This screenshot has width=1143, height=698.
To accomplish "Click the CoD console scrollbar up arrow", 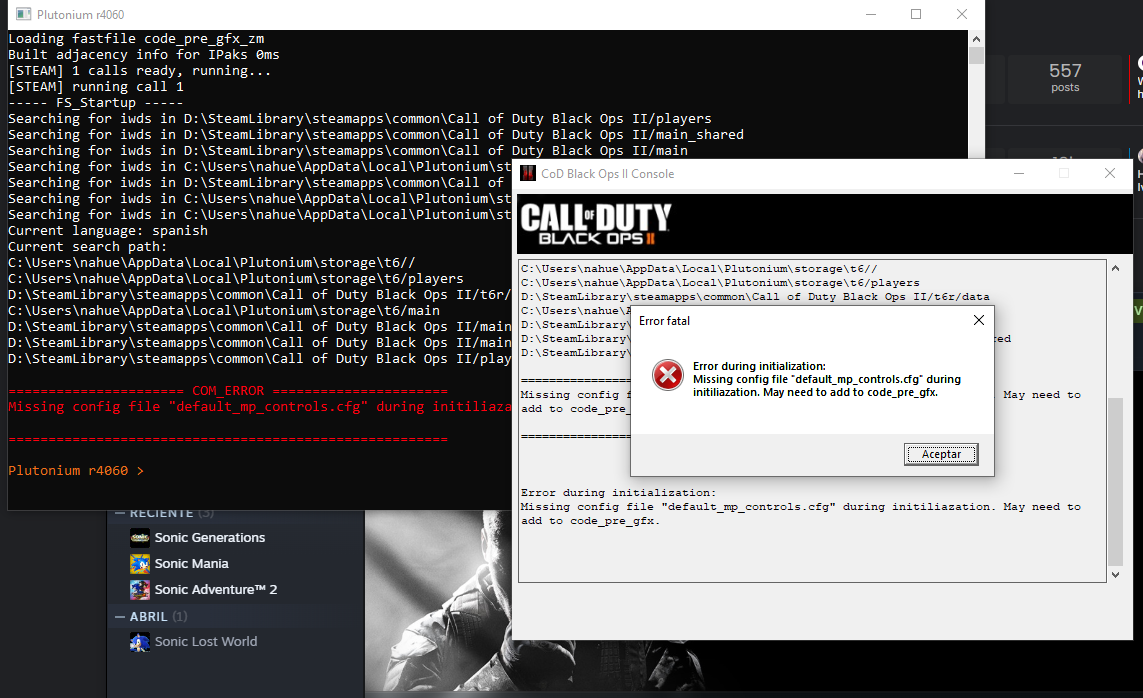I will click(x=1115, y=269).
